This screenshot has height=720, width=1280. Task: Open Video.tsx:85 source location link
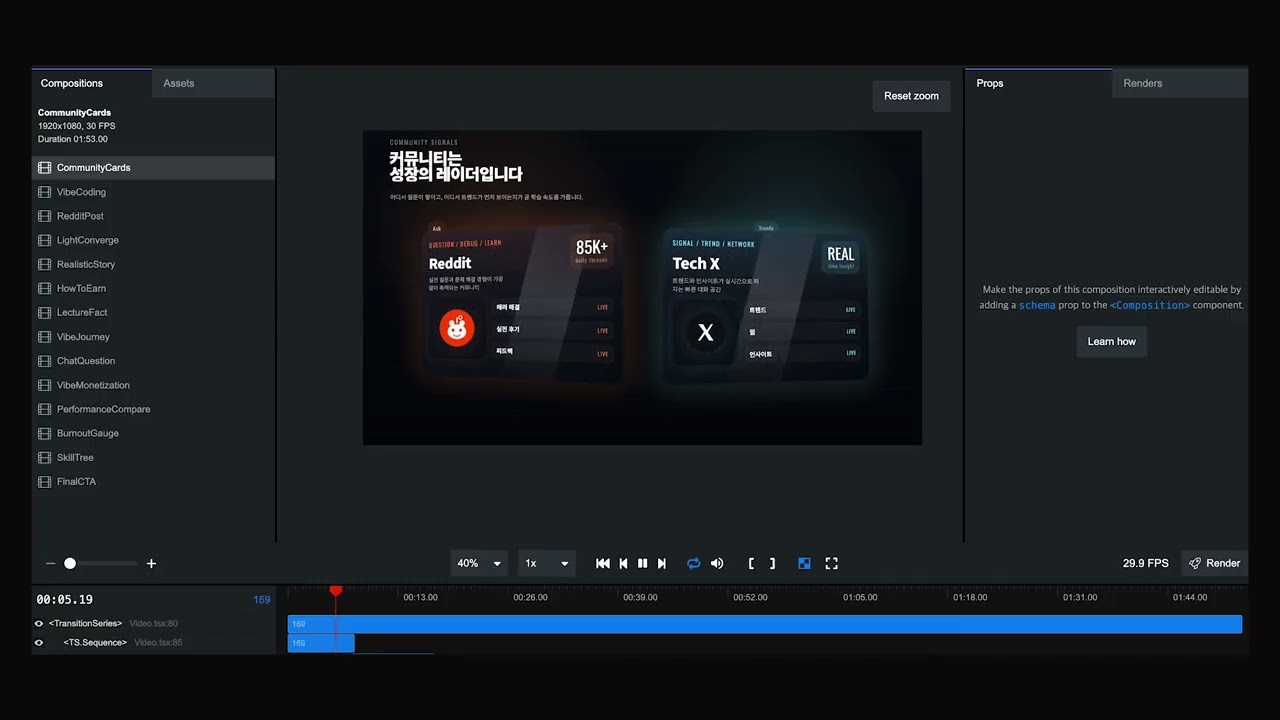tap(159, 643)
